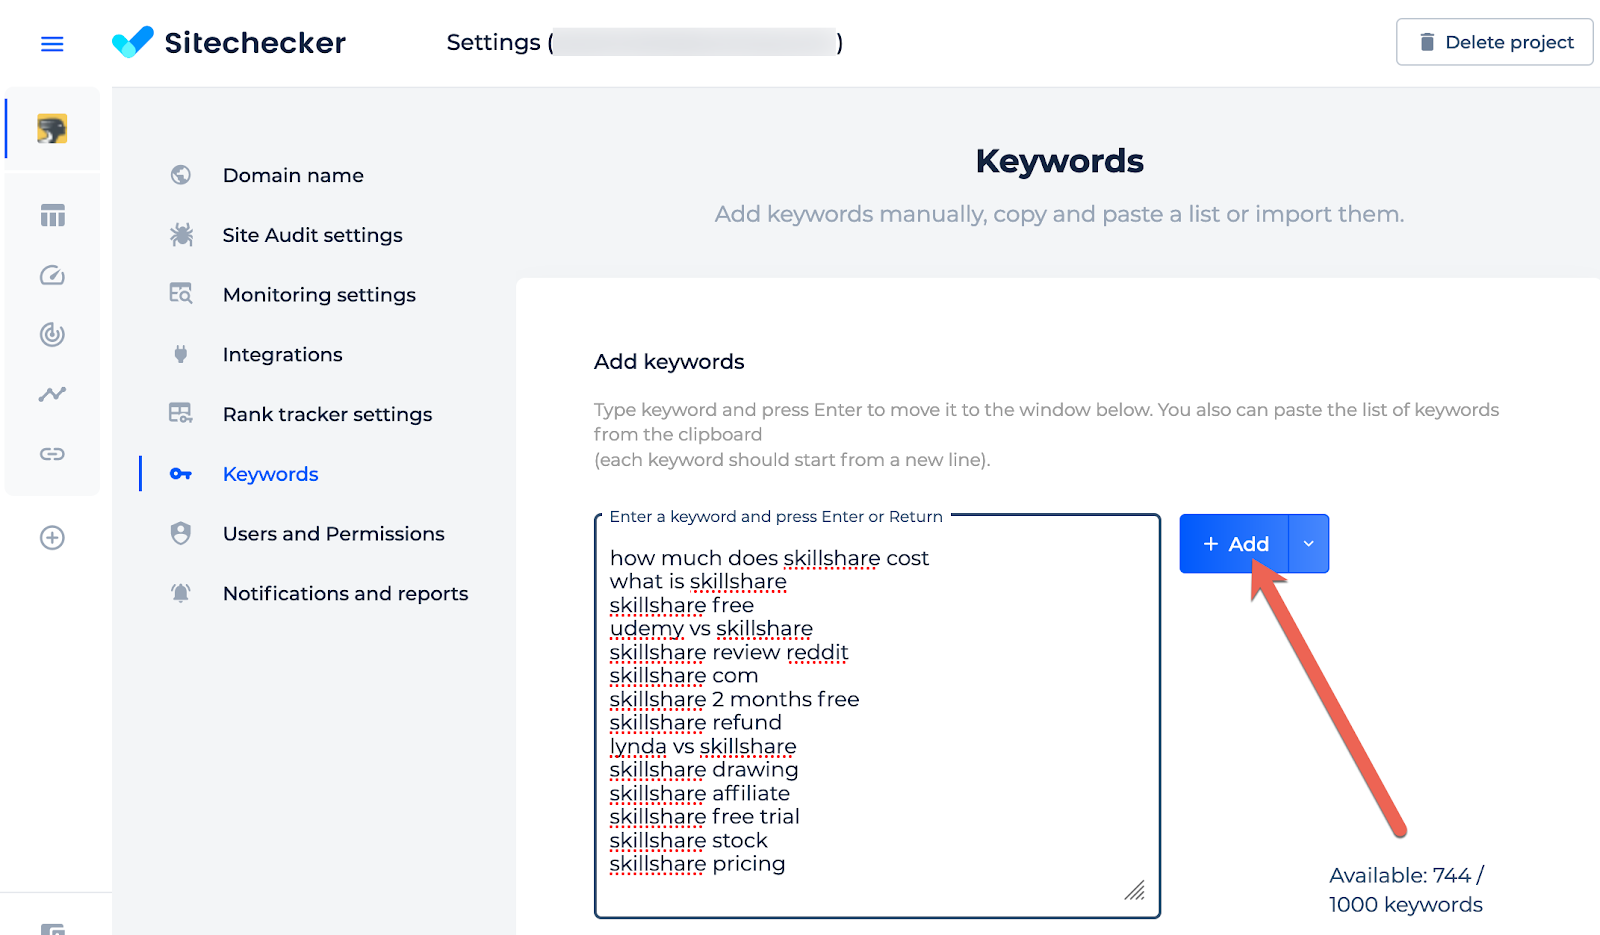Open the rank tracker chart icon
Screen dimensions: 1600x935
pyautogui.click(x=52, y=394)
